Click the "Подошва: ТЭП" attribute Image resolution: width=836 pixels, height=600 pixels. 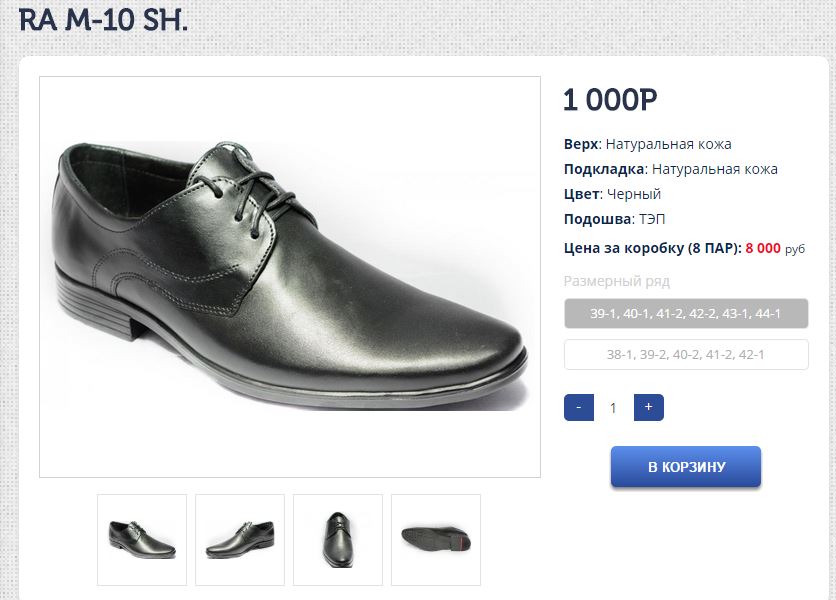(x=614, y=219)
